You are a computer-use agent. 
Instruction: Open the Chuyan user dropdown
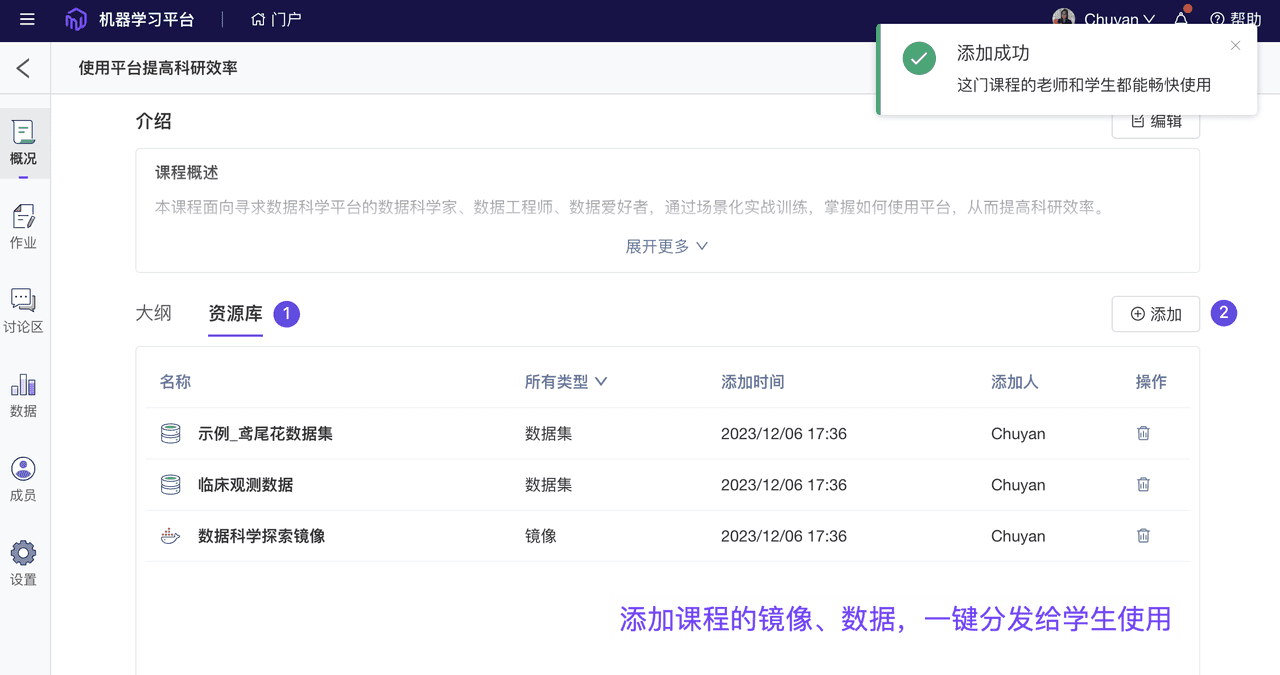pos(1120,19)
